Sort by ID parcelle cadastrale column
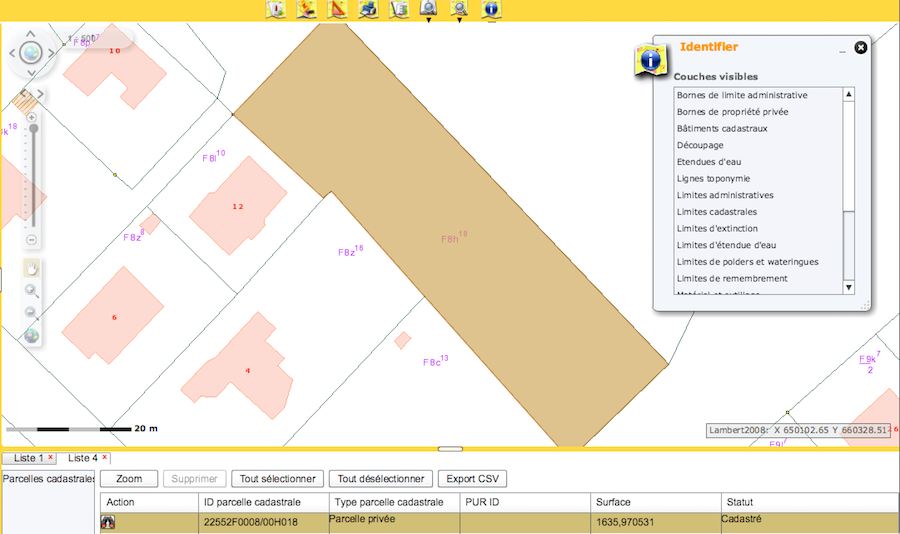900x534 pixels. (x=263, y=502)
